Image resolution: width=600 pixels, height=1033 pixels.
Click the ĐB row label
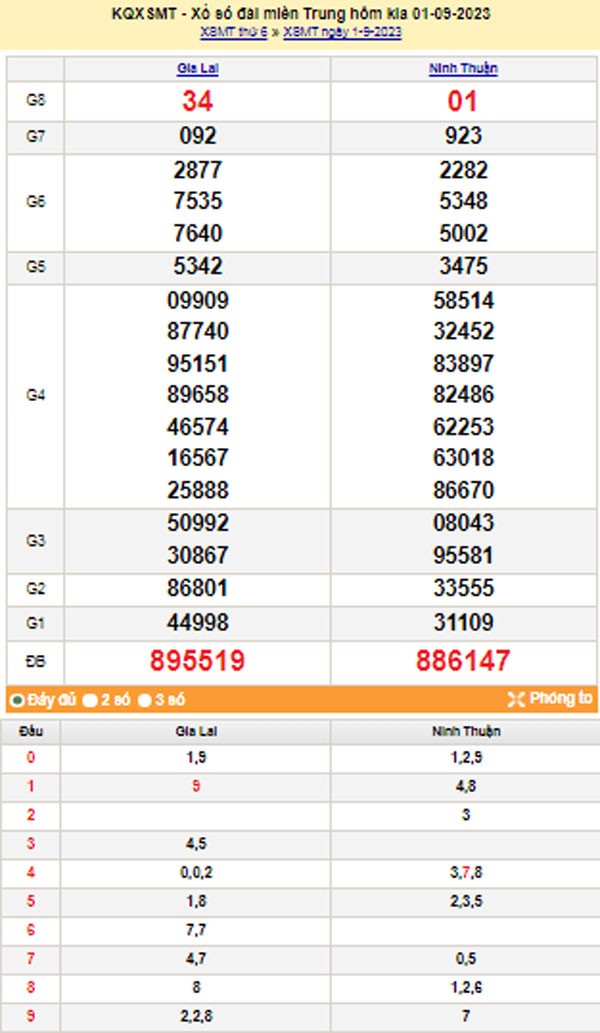(x=35, y=661)
